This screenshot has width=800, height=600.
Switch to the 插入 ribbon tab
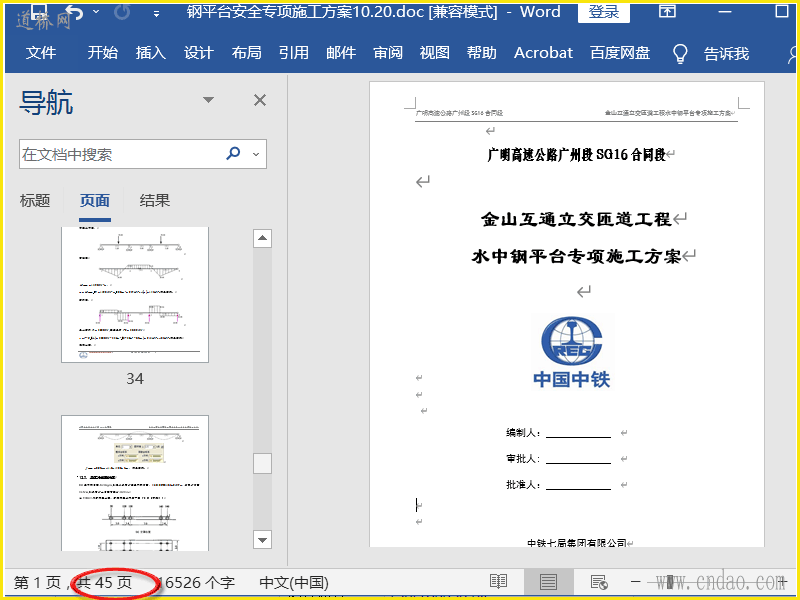click(151, 53)
